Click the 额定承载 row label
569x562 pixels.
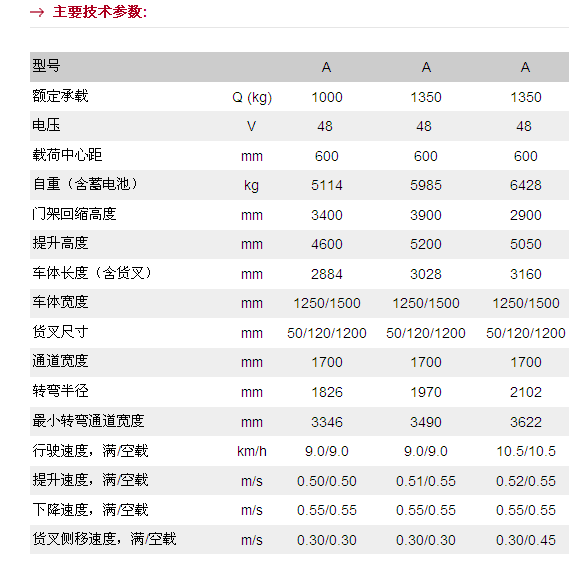(x=60, y=96)
